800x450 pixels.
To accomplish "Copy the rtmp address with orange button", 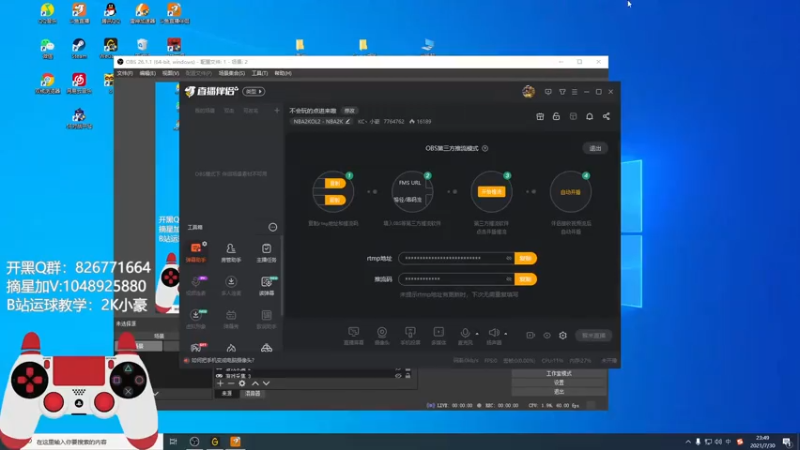I will pos(526,258).
